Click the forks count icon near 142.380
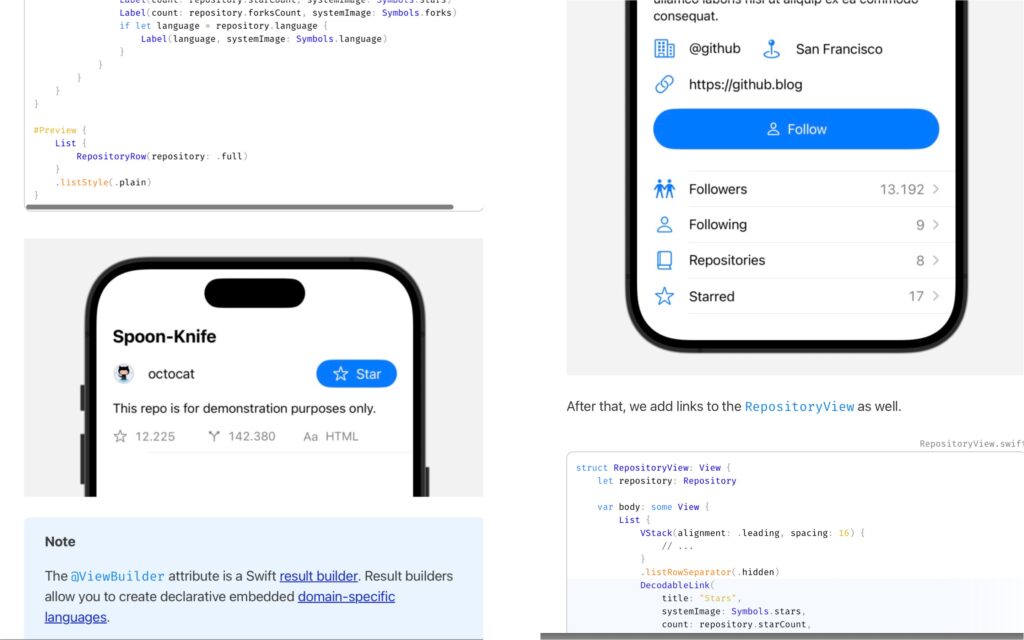The width and height of the screenshot is (1024, 640). click(x=214, y=436)
